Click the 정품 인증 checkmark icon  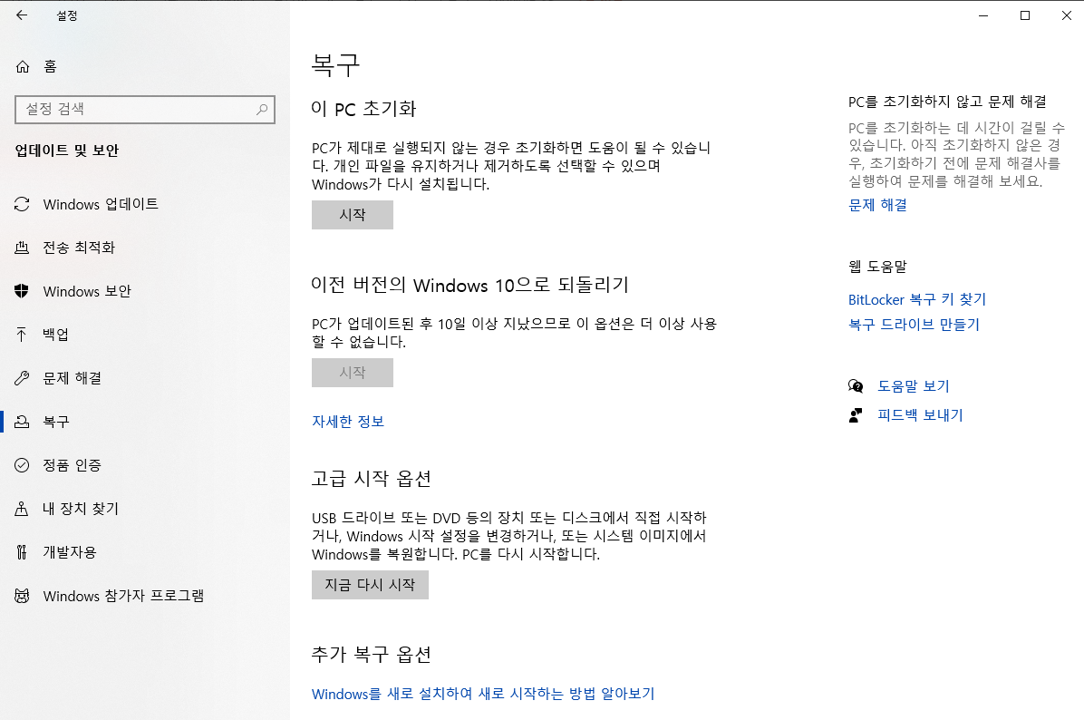point(22,465)
